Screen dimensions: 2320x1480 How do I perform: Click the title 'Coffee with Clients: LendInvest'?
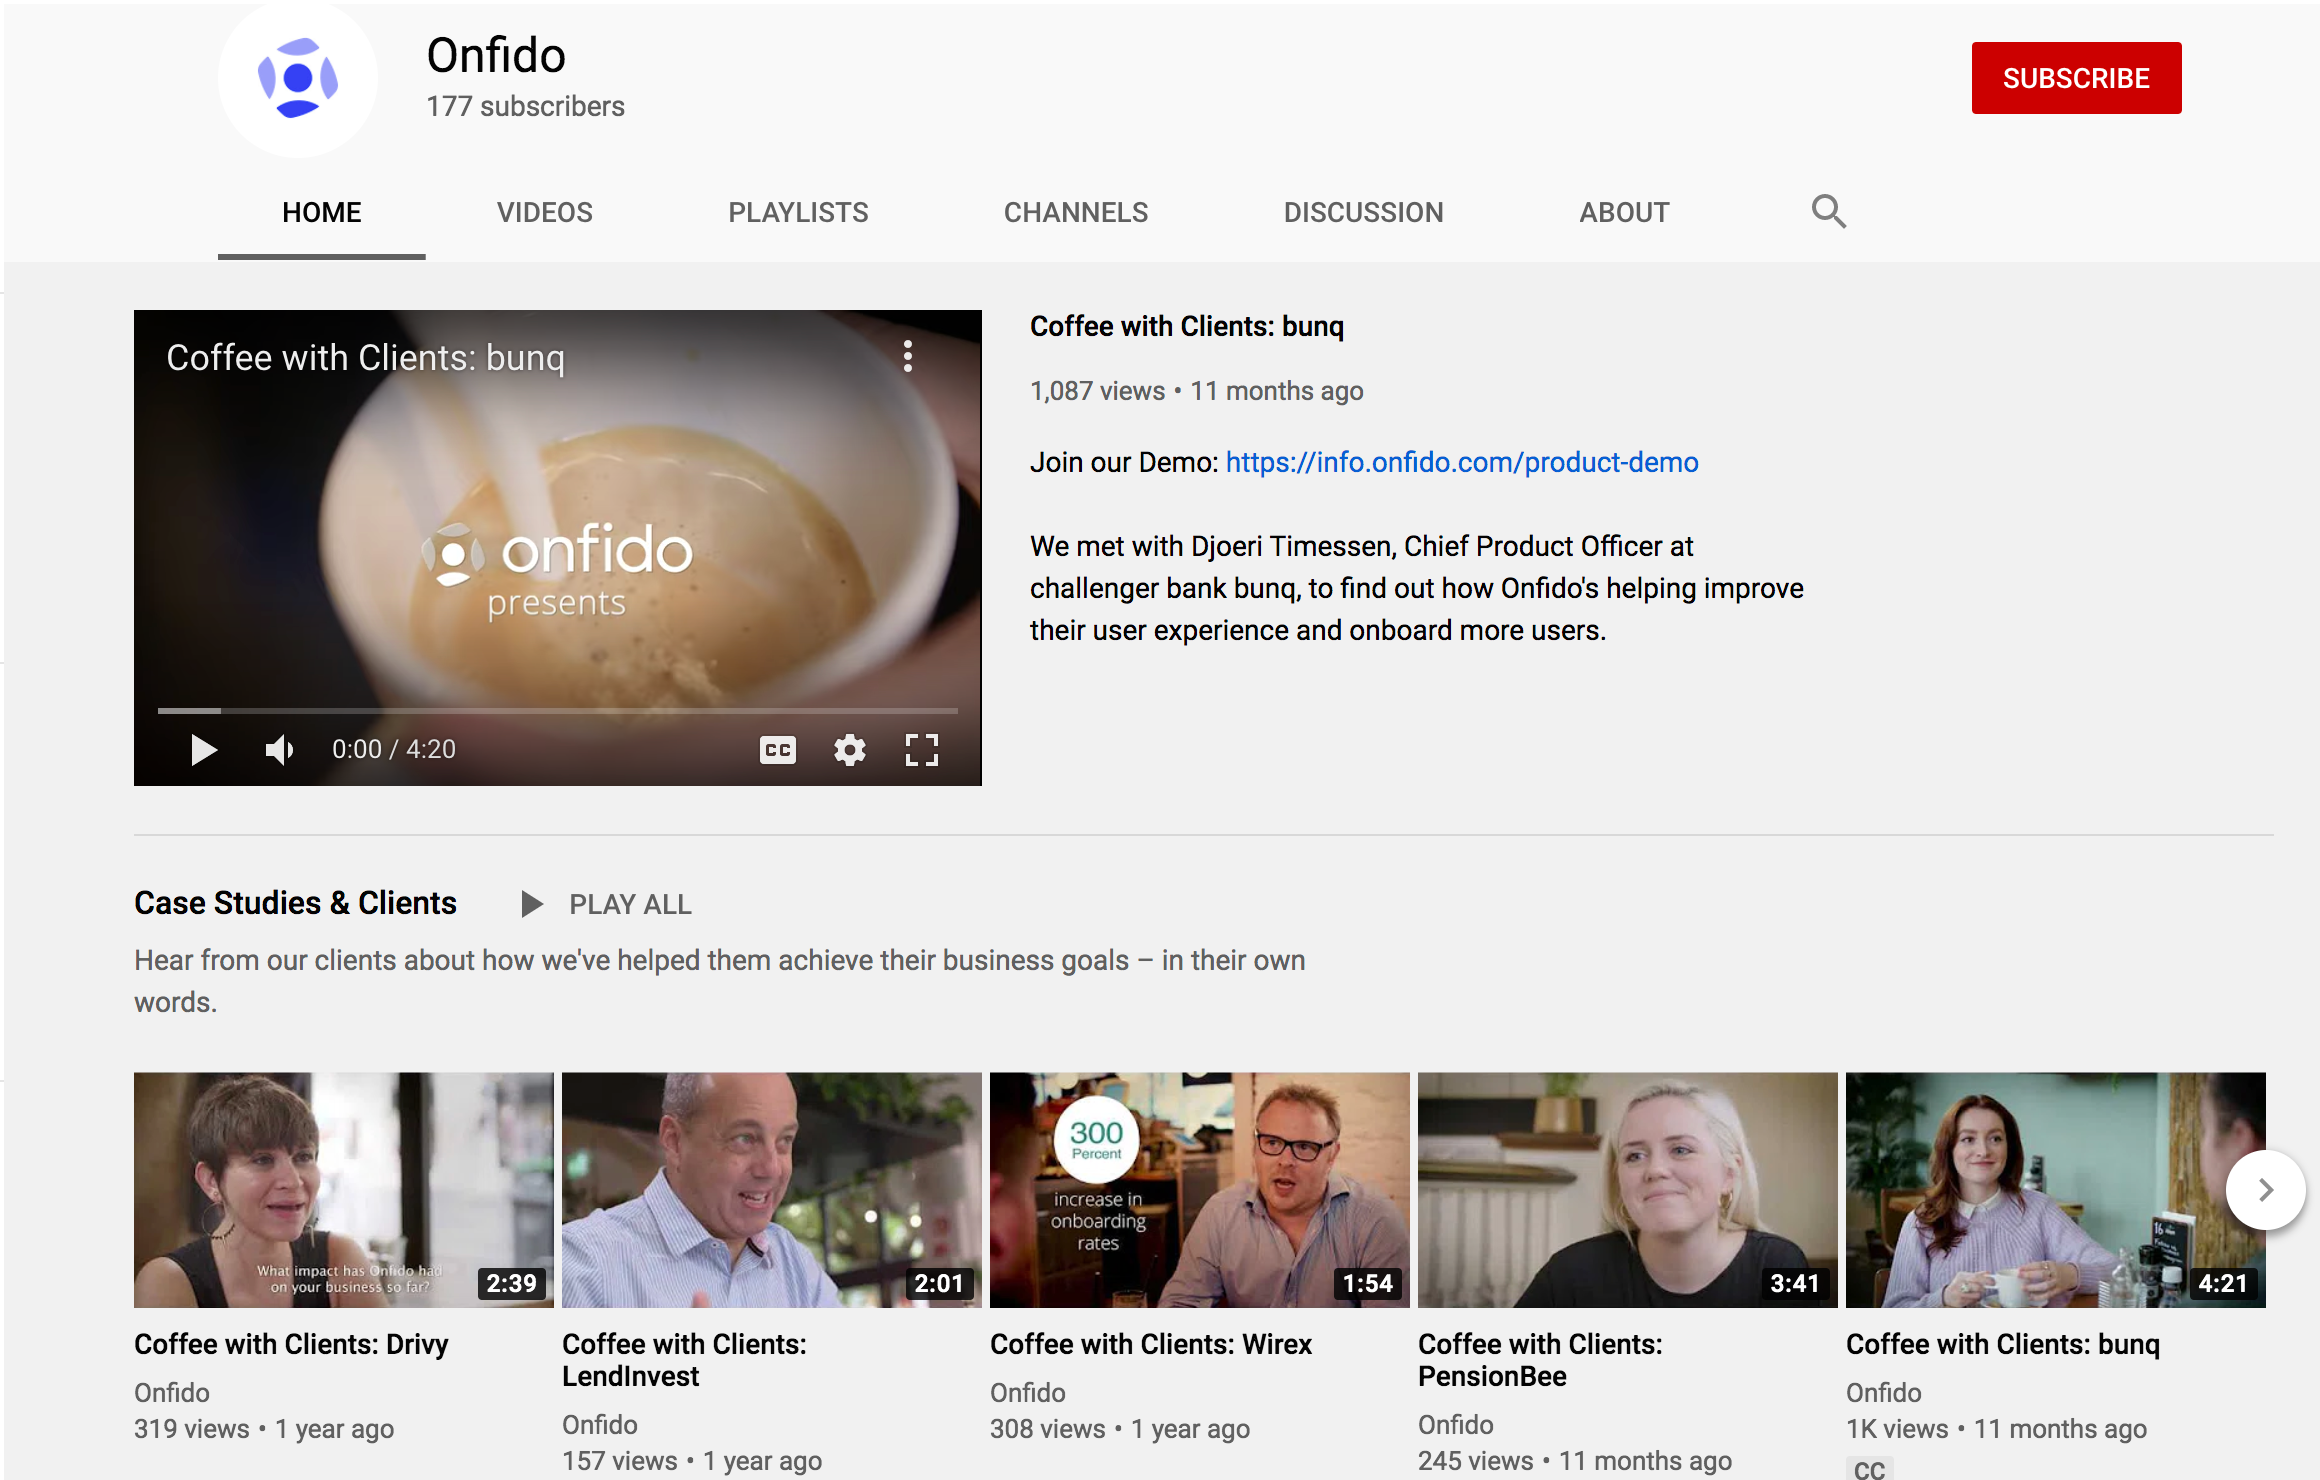click(x=684, y=1360)
